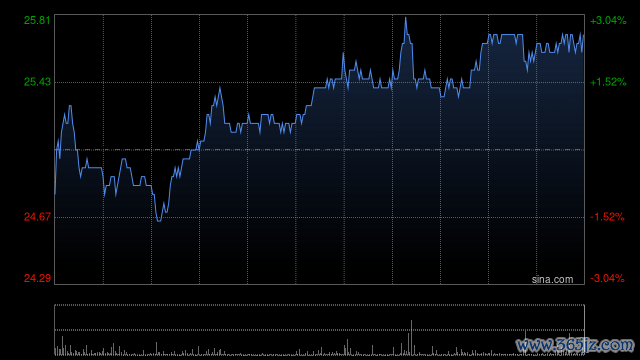Click the +3.04% percentage label

point(608,20)
